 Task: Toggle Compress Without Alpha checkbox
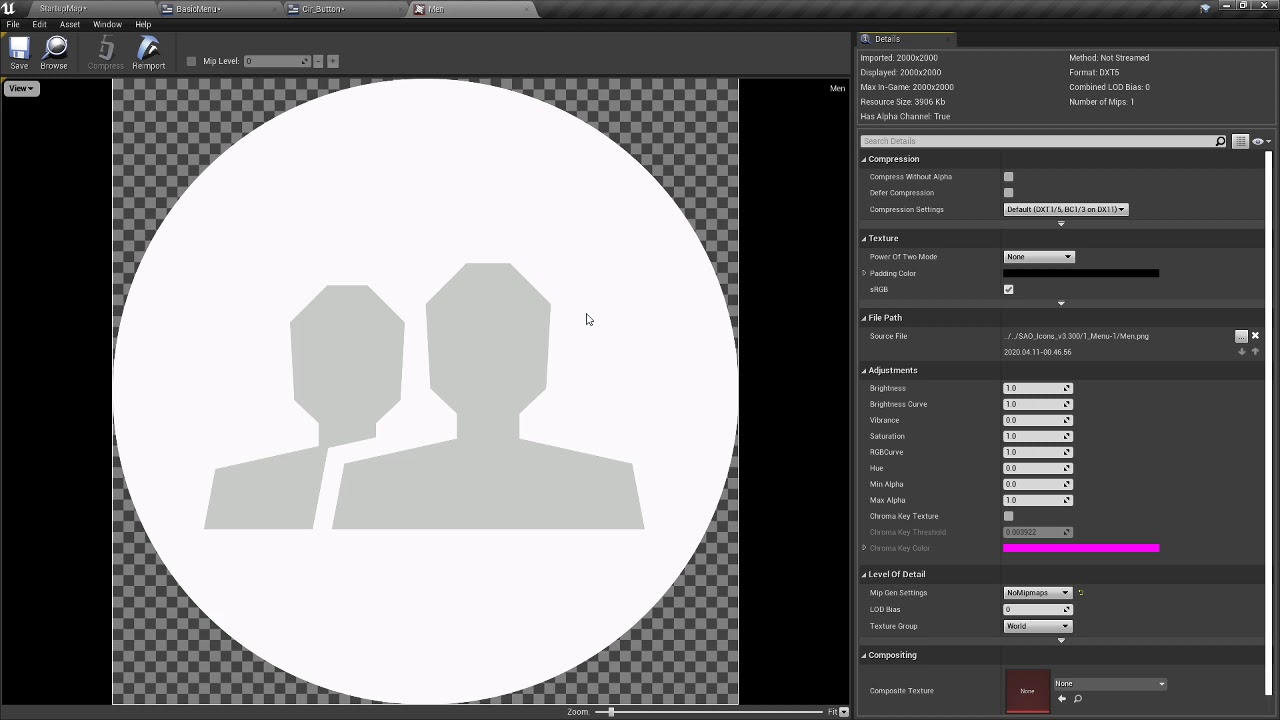pyautogui.click(x=1008, y=177)
